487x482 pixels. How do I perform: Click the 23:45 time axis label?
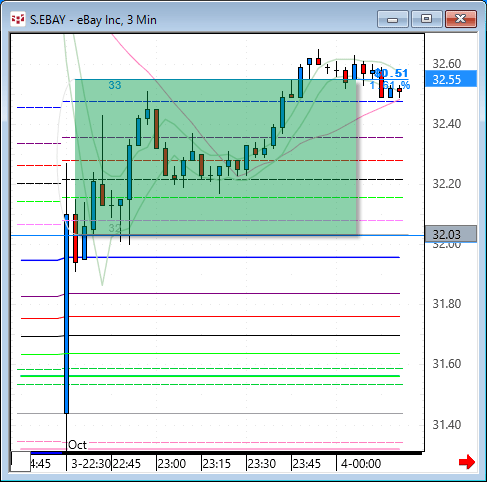point(306,464)
